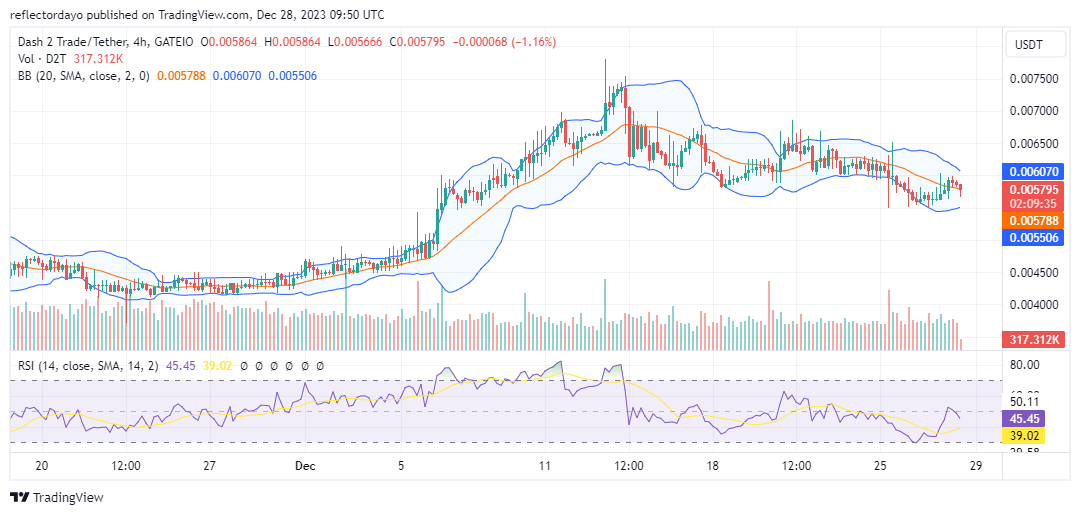The height and width of the screenshot is (515, 1080).
Task: Click the orange 0.005788 price axis label
Action: click(x=1032, y=220)
